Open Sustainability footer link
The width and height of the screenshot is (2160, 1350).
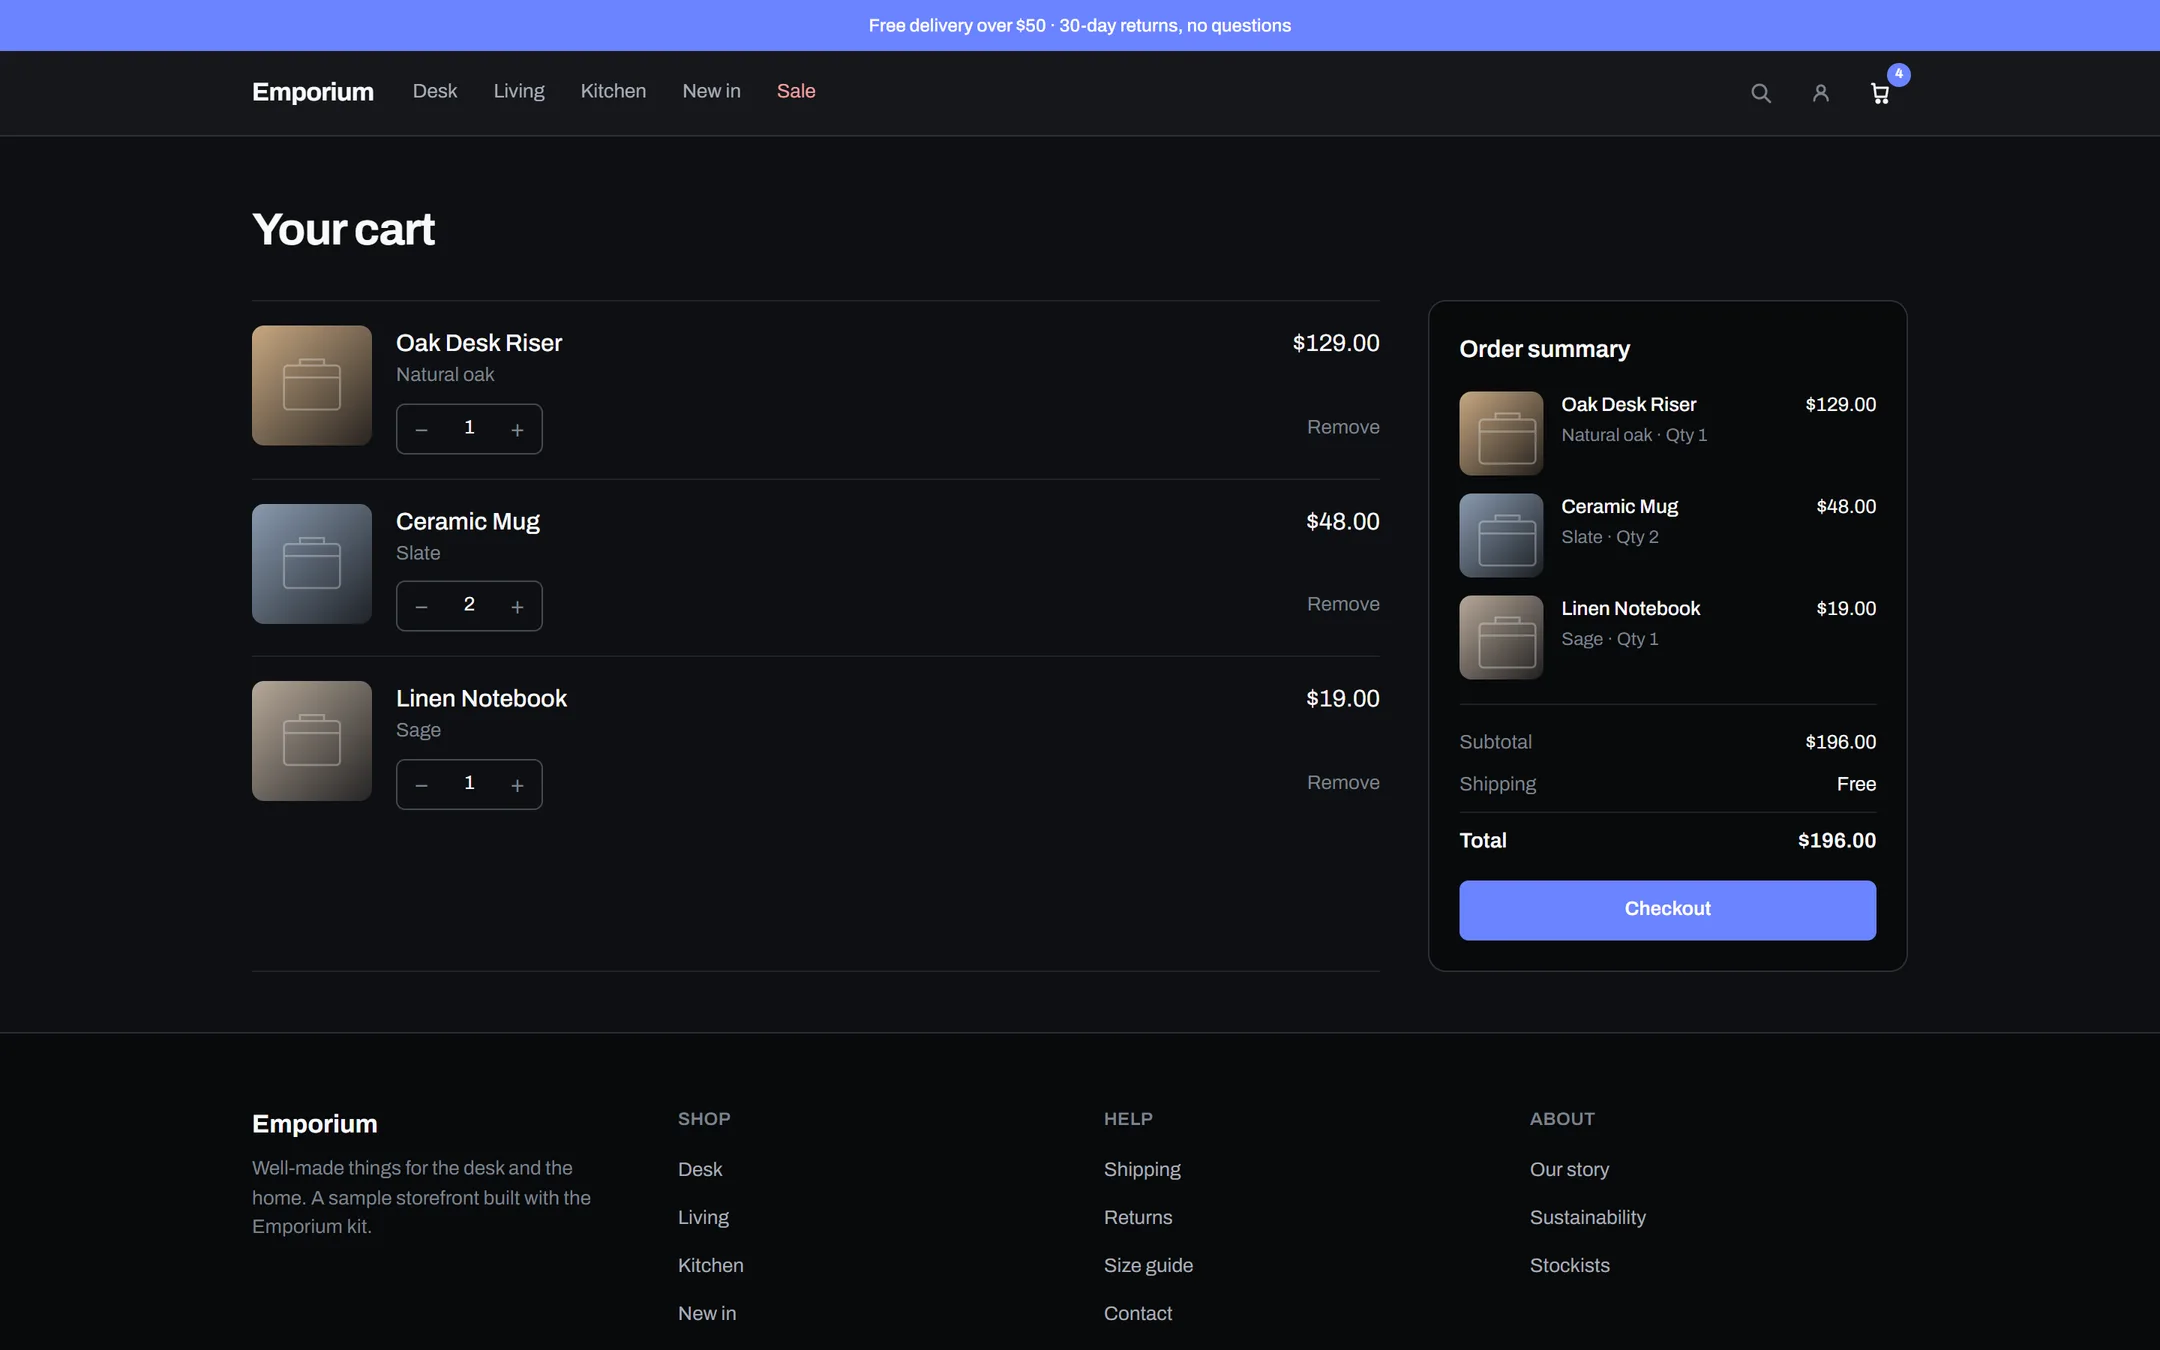tap(1587, 1217)
